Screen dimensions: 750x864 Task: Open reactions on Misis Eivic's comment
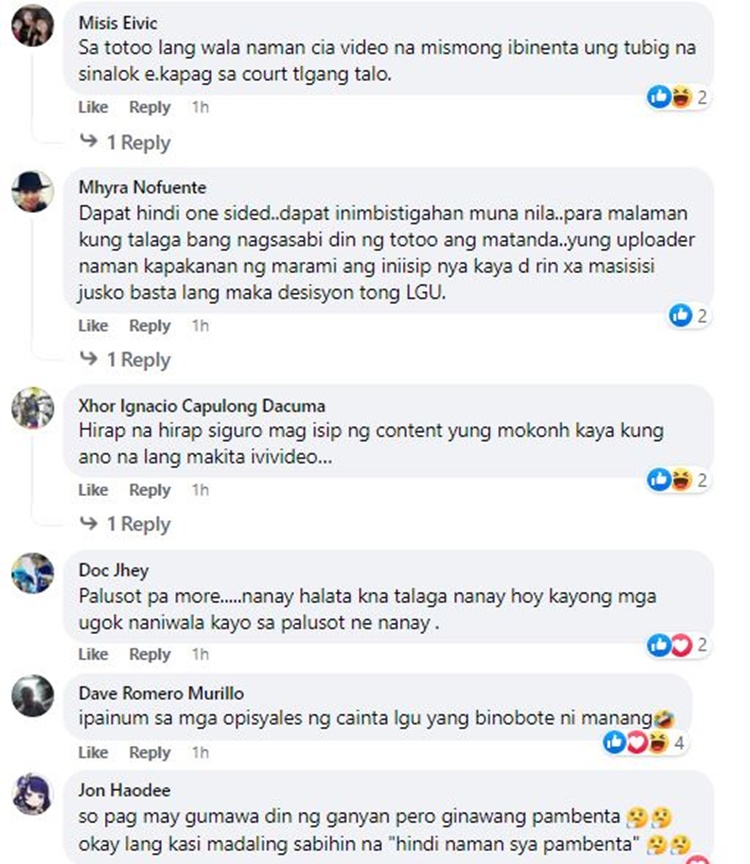tap(678, 98)
